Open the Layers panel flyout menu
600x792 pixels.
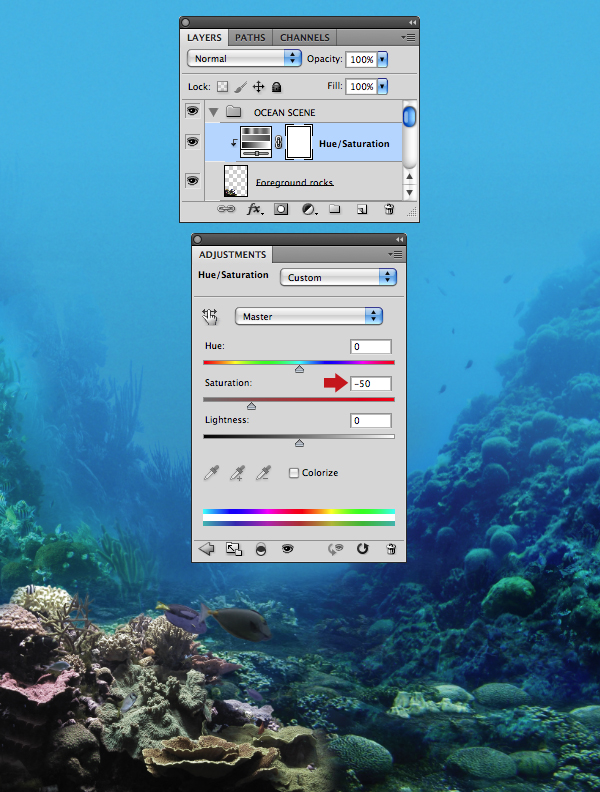click(409, 37)
